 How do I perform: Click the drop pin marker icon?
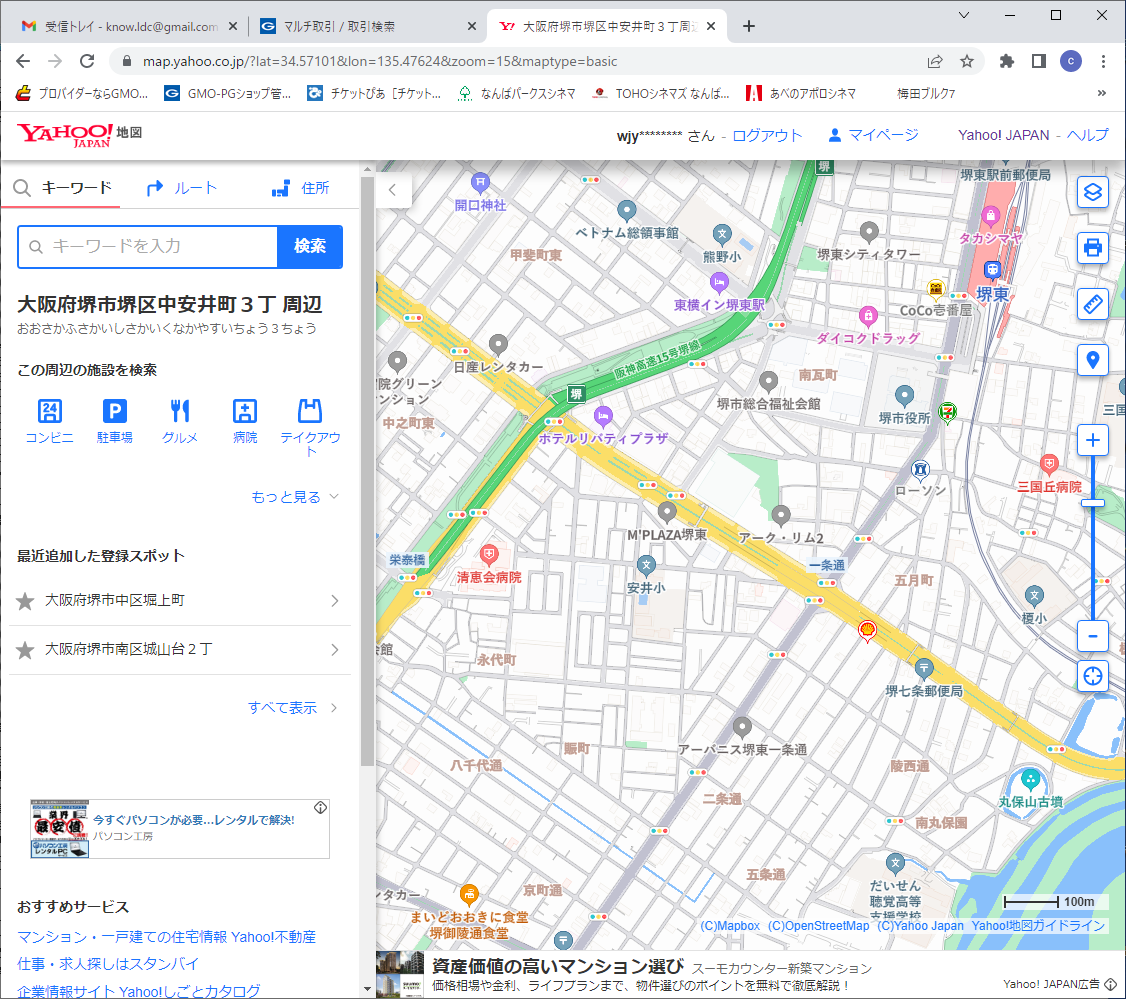click(x=1093, y=360)
